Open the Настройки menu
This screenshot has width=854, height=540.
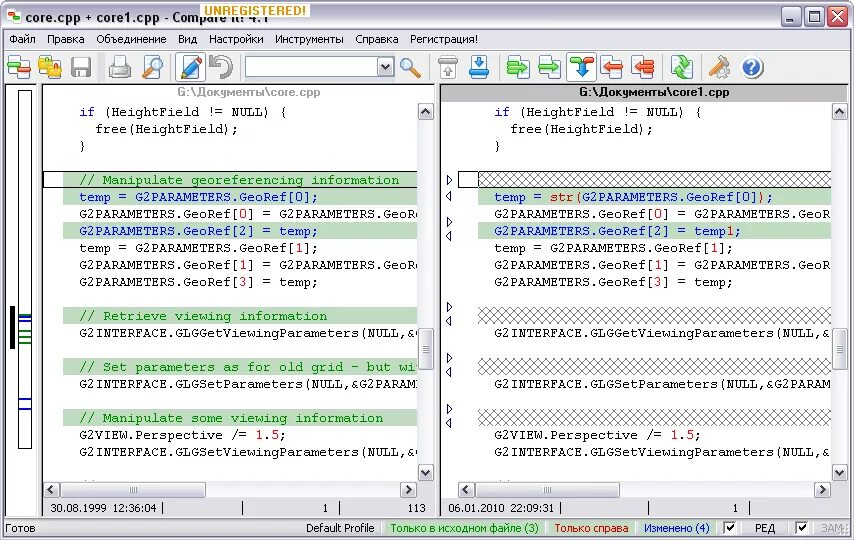pos(236,39)
